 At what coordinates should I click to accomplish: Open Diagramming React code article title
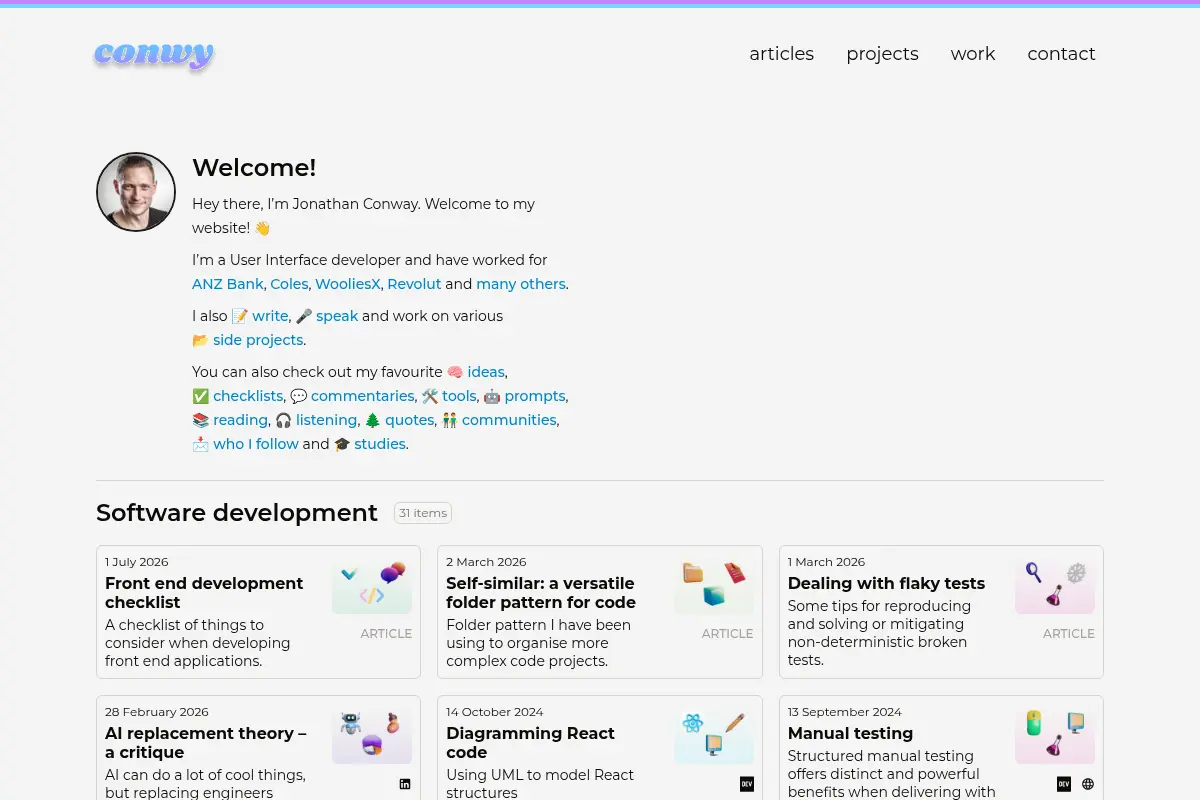(530, 743)
